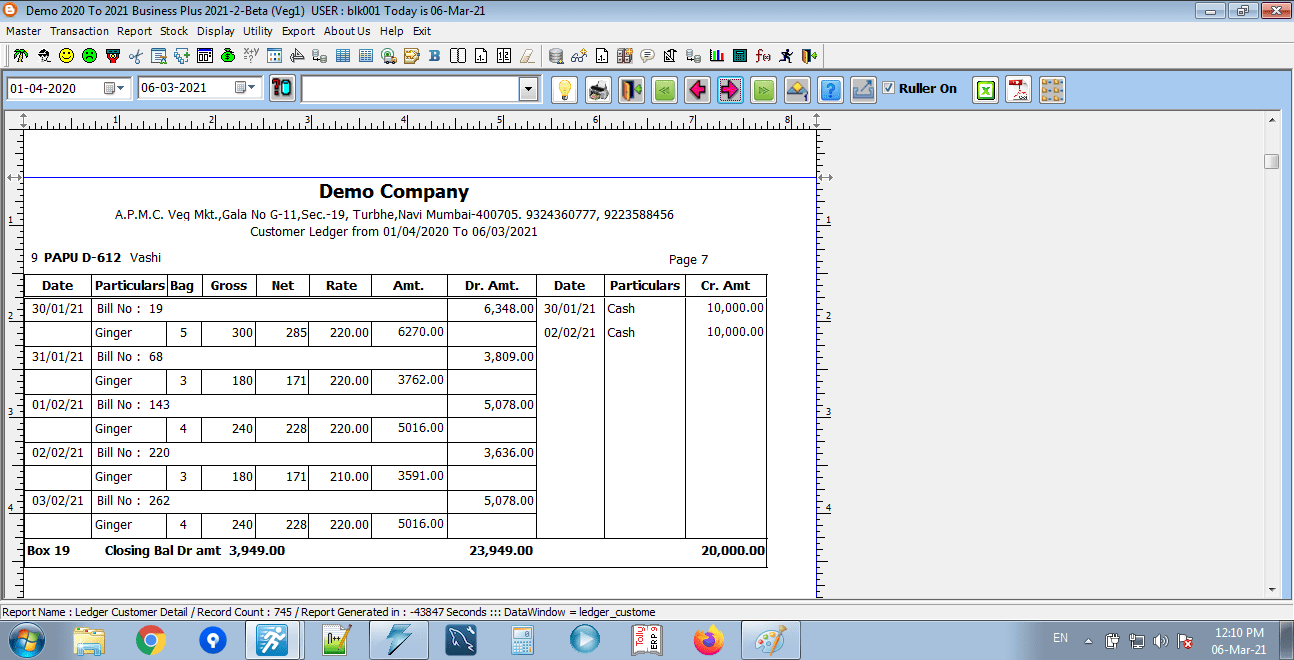The image size is (1294, 660).
Task: Go to next page with right pink arrow
Action: pyautogui.click(x=730, y=90)
